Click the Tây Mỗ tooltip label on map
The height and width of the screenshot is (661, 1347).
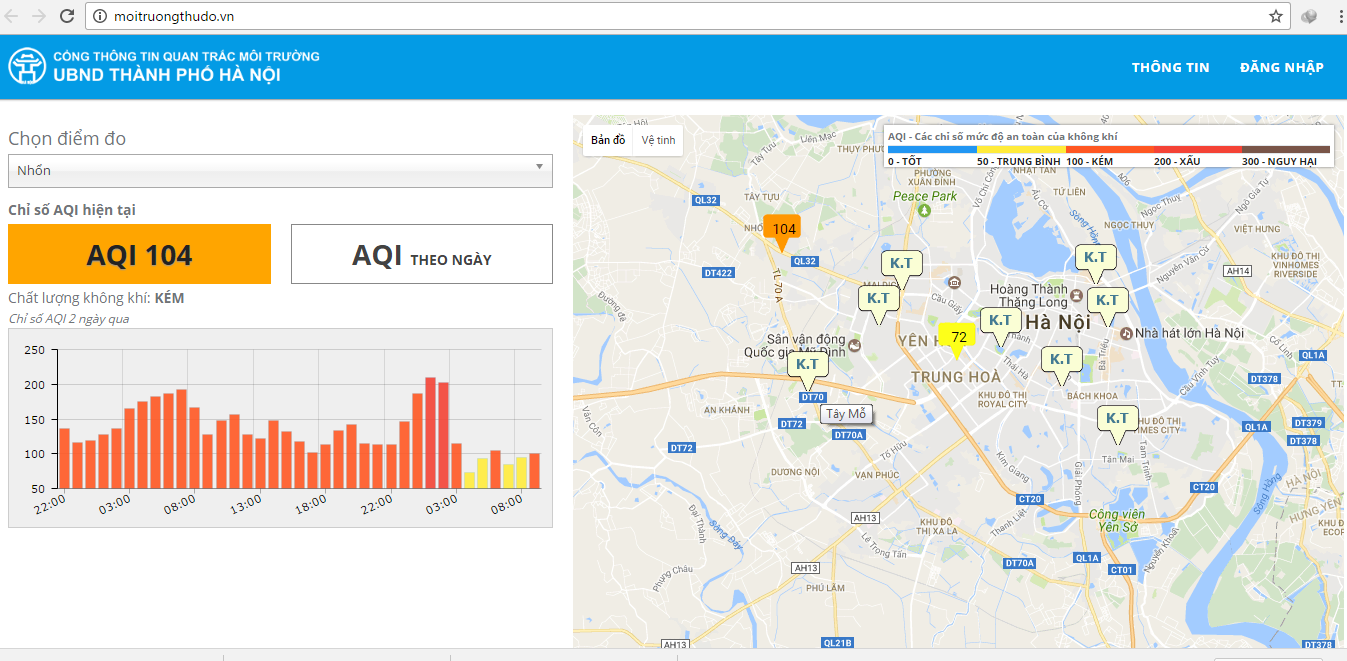point(847,414)
